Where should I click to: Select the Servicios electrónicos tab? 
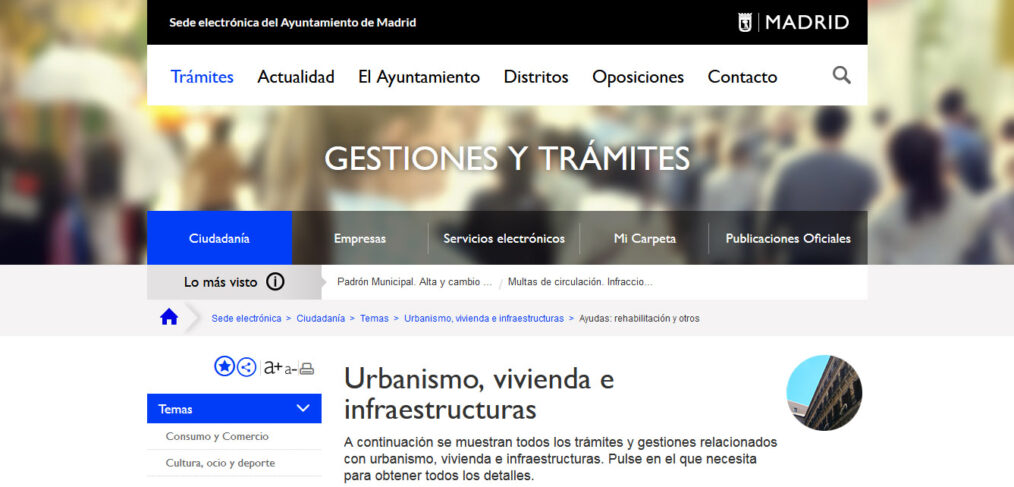coord(504,238)
